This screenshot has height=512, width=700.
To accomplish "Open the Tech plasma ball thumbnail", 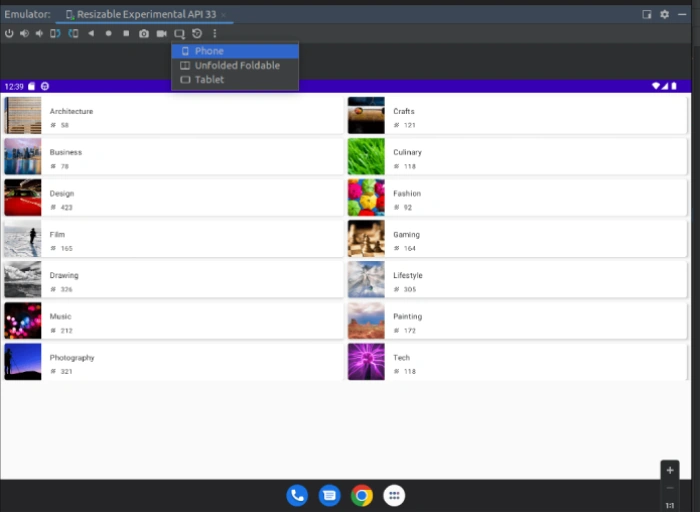I will coord(366,362).
